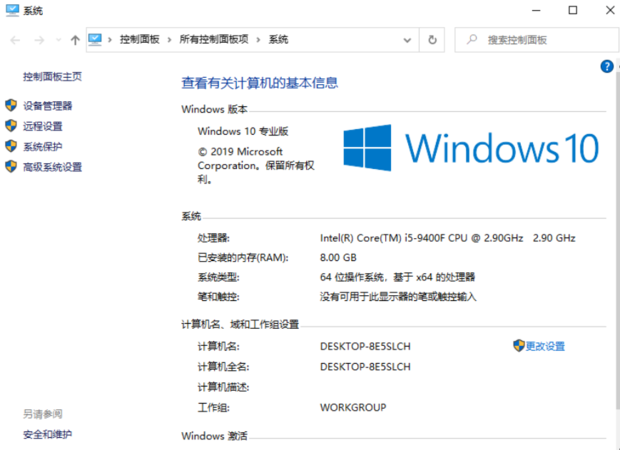Open address bar history dropdown
The image size is (620, 450).
[x=407, y=40]
